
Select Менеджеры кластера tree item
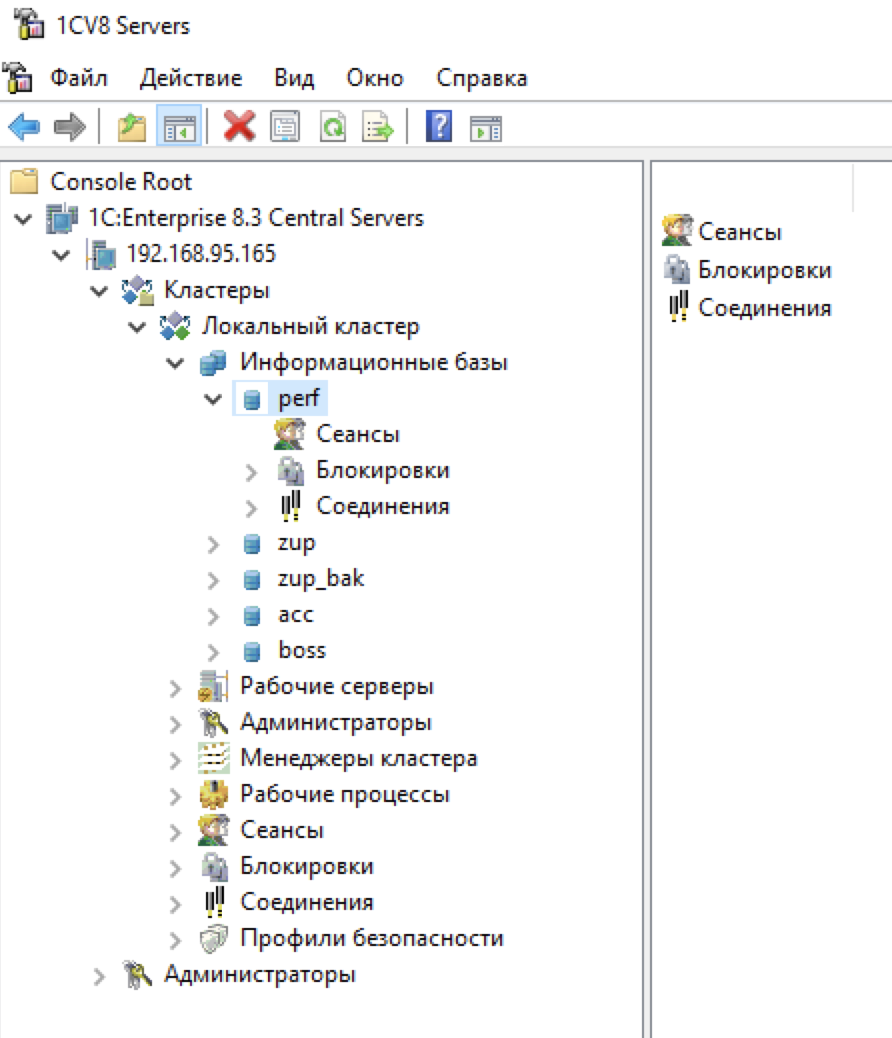359,758
